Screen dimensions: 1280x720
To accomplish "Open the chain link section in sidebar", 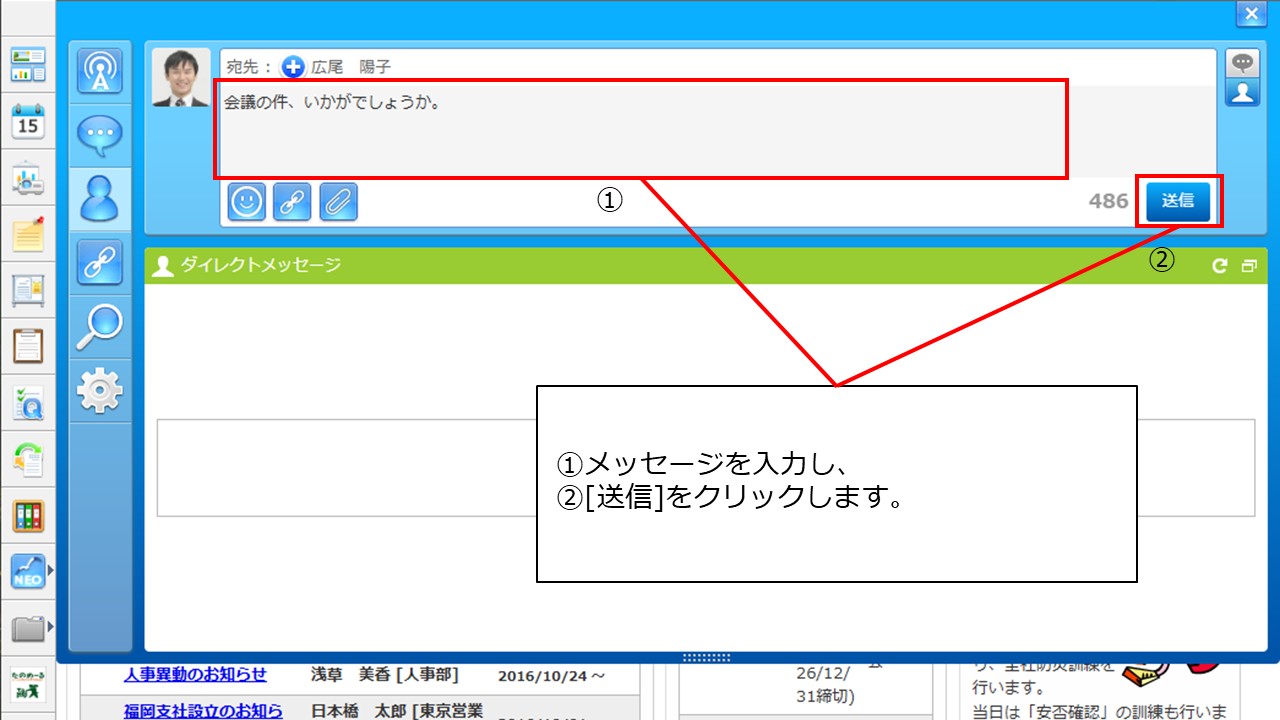I will 100,263.
